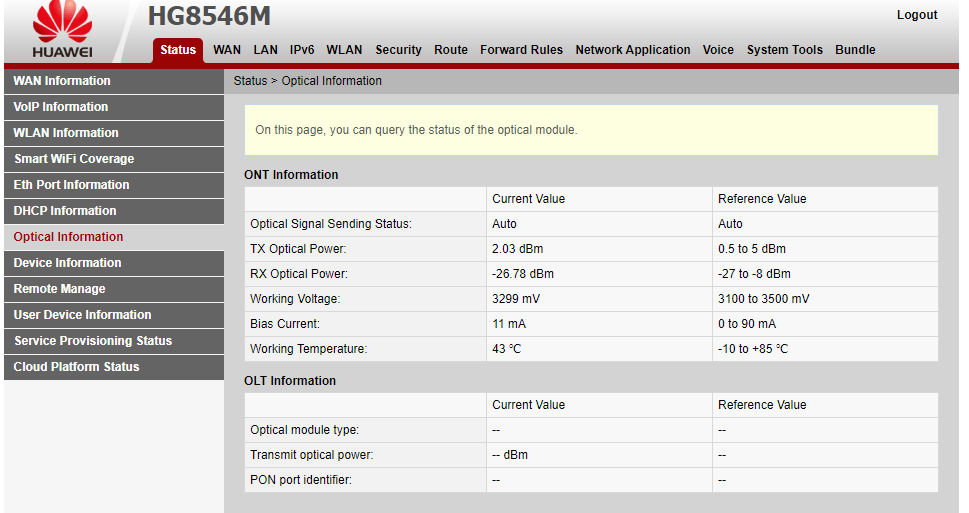The width and height of the screenshot is (969, 513).
Task: Click the 'Bias Current:' label
Action: [285, 324]
